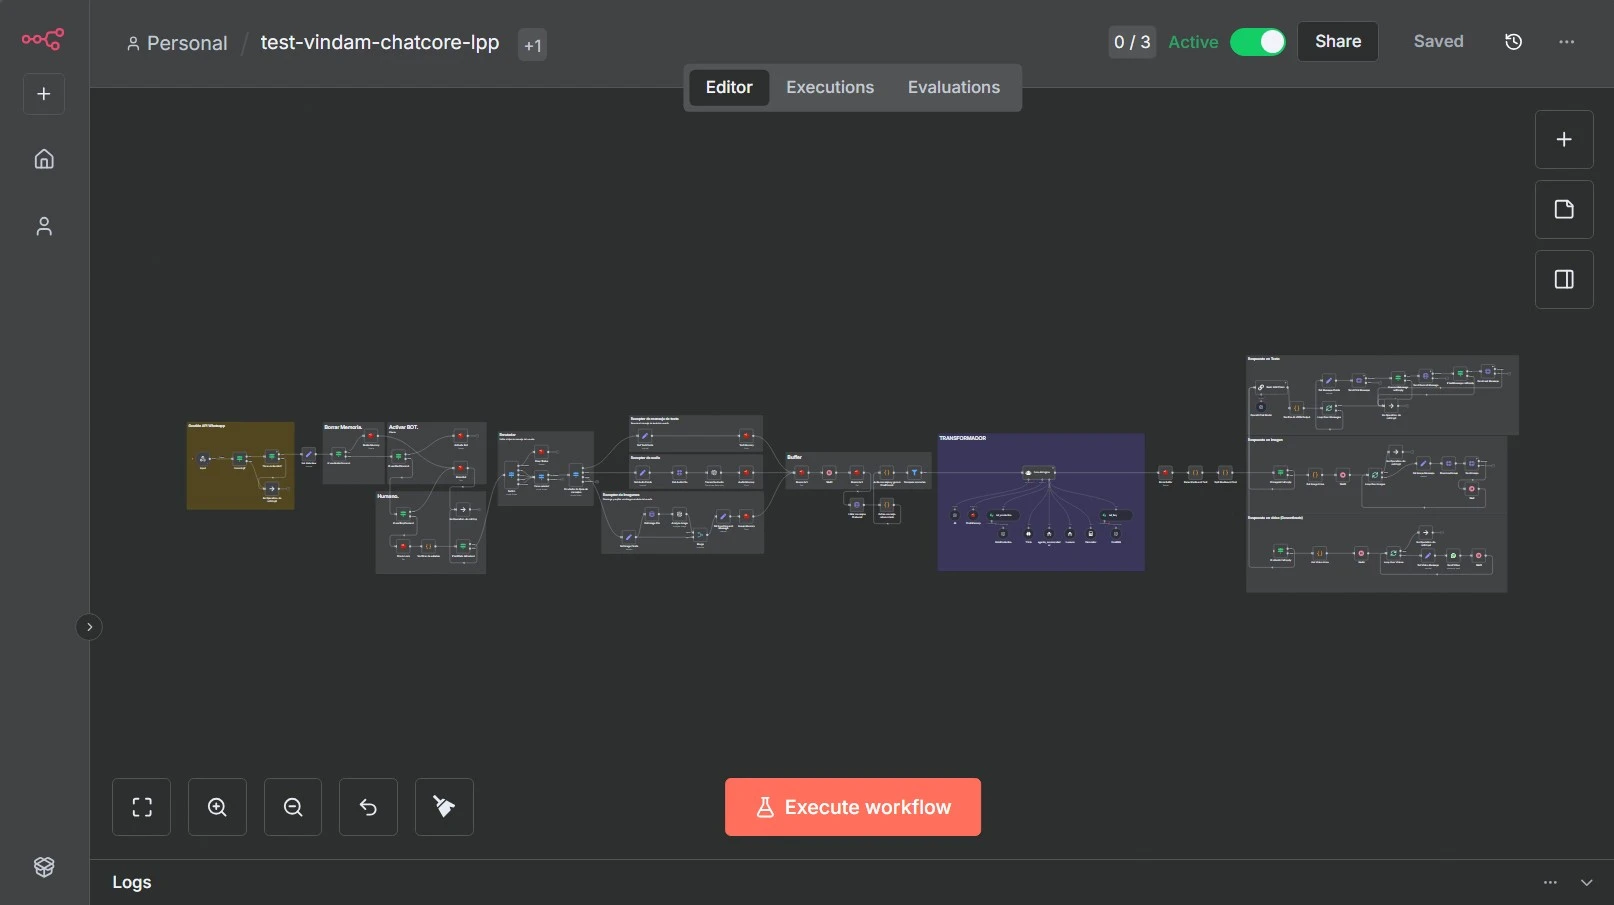Click the Execute workflow button
The height and width of the screenshot is (905, 1614).
coord(852,807)
